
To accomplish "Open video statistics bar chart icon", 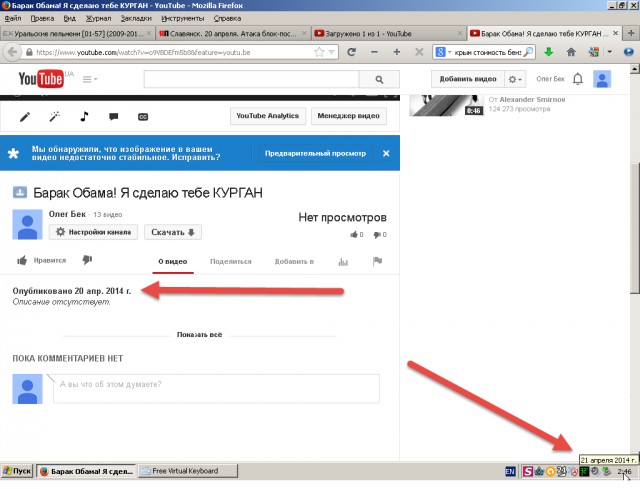I will (x=343, y=262).
